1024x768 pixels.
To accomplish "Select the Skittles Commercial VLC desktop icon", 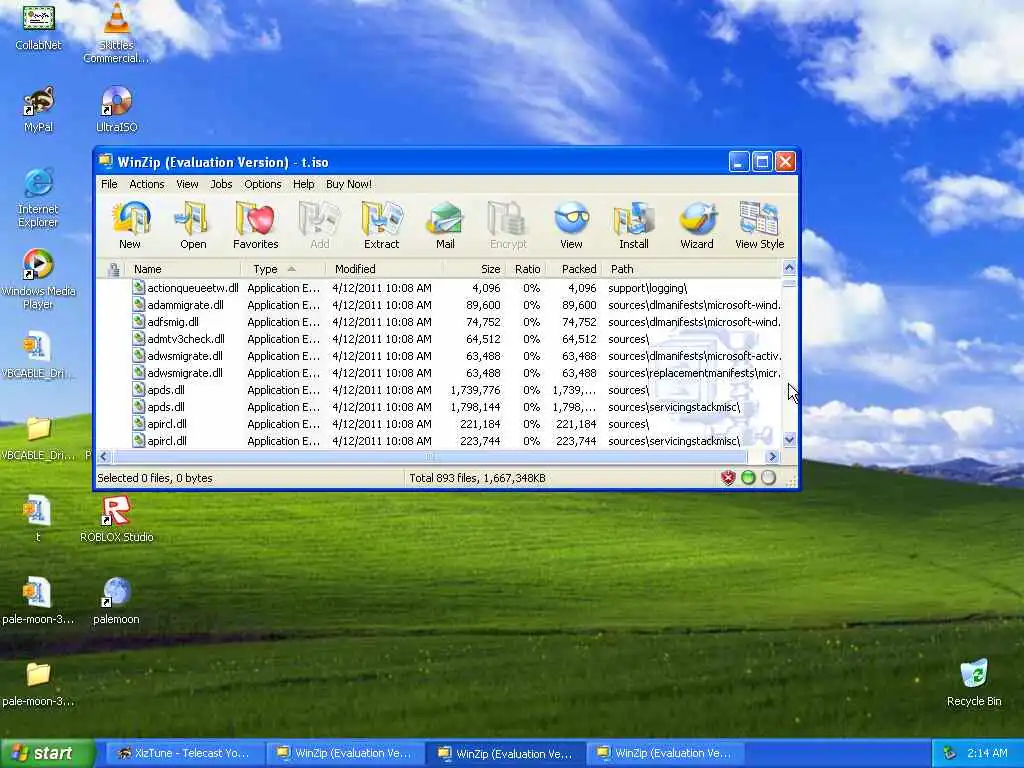I will (x=116, y=33).
